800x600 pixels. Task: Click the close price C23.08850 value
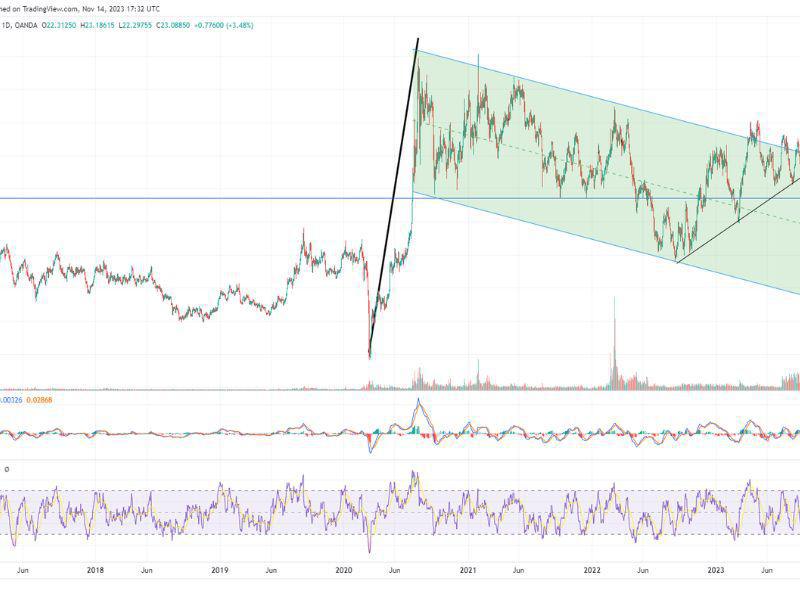[x=172, y=25]
